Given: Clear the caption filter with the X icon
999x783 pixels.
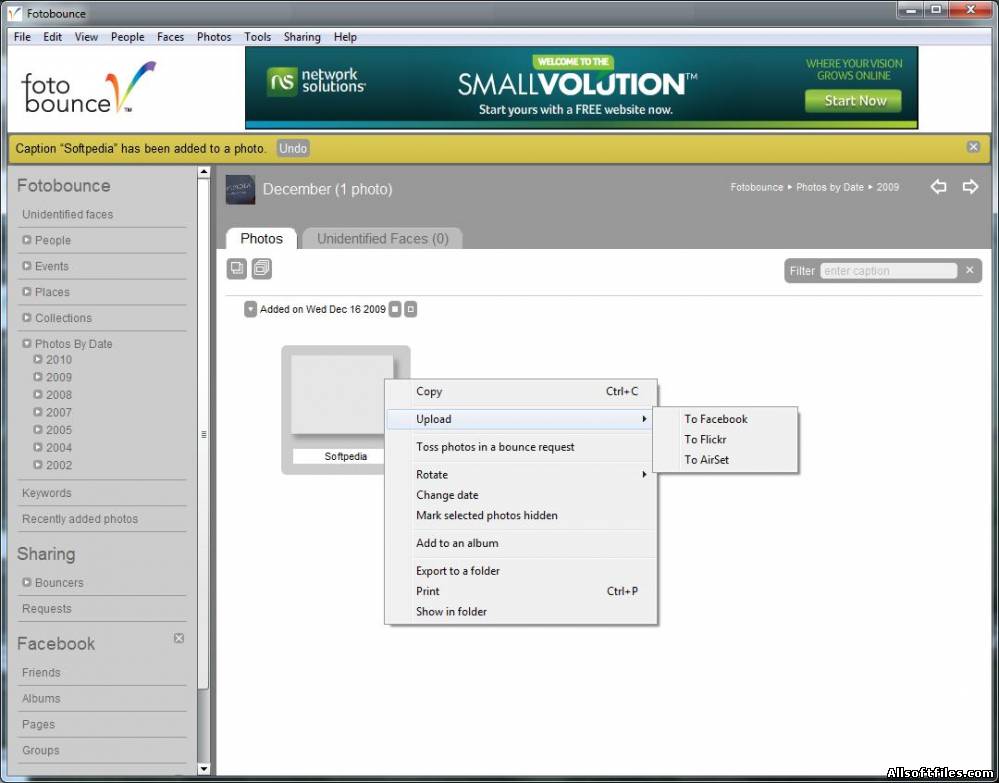Looking at the screenshot, I should [x=970, y=270].
